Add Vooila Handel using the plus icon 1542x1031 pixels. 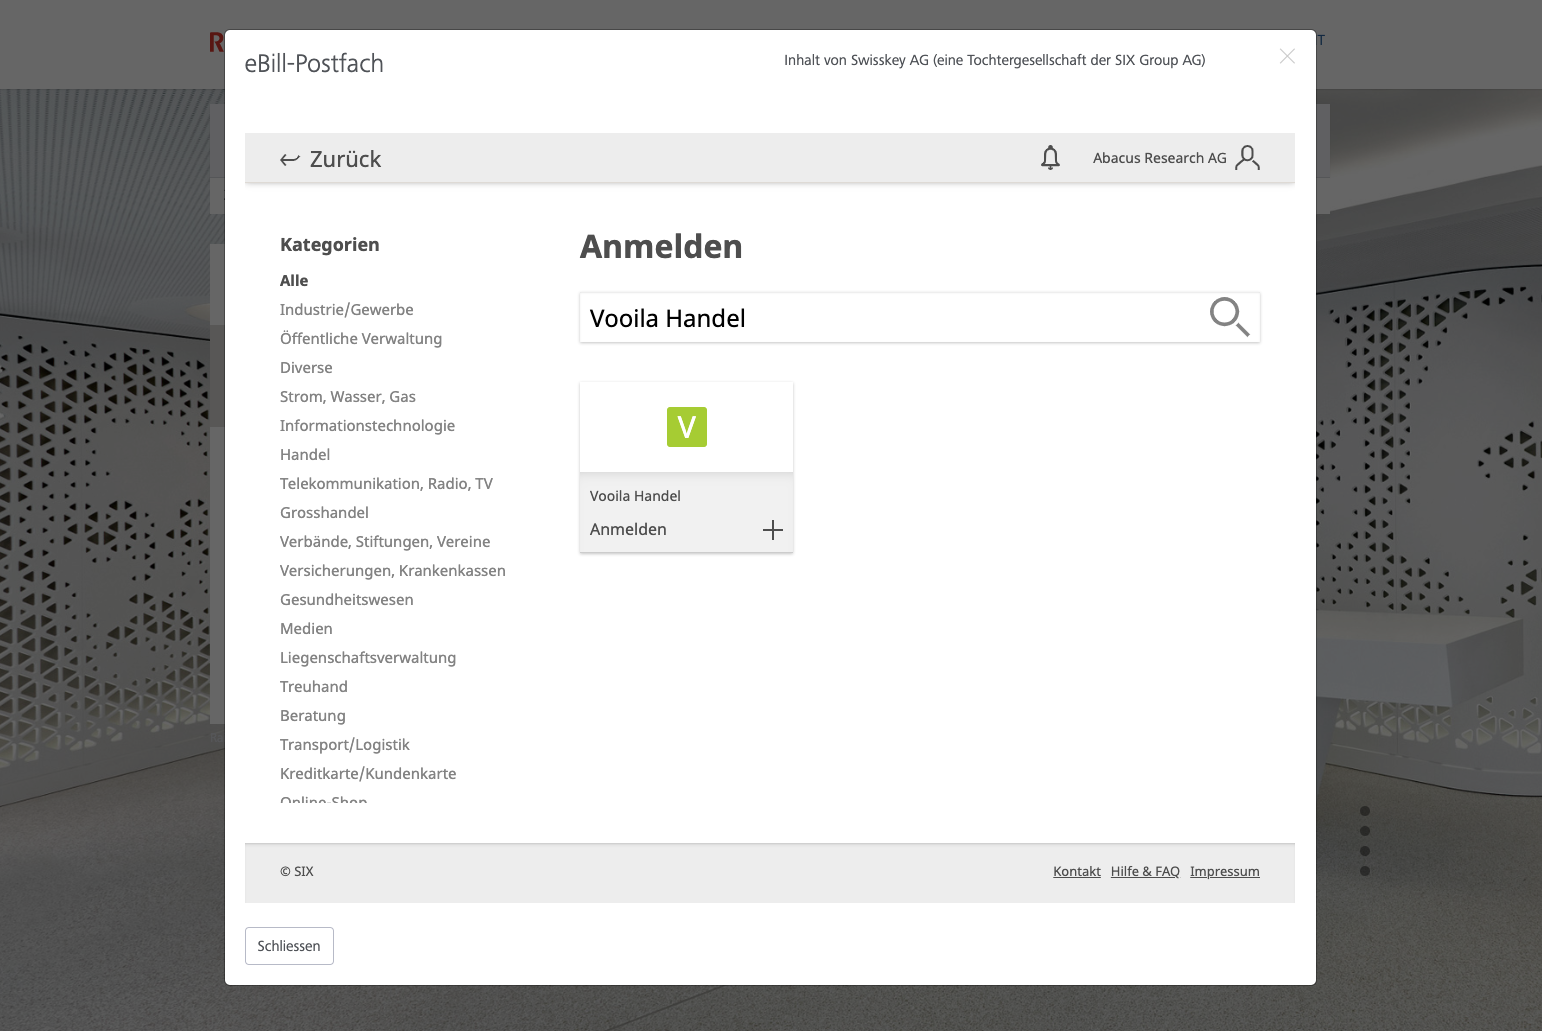point(772,530)
